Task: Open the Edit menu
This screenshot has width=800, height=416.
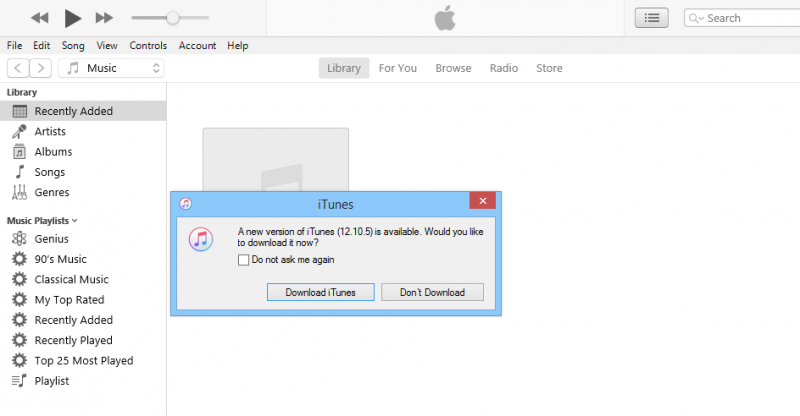Action: (41, 45)
